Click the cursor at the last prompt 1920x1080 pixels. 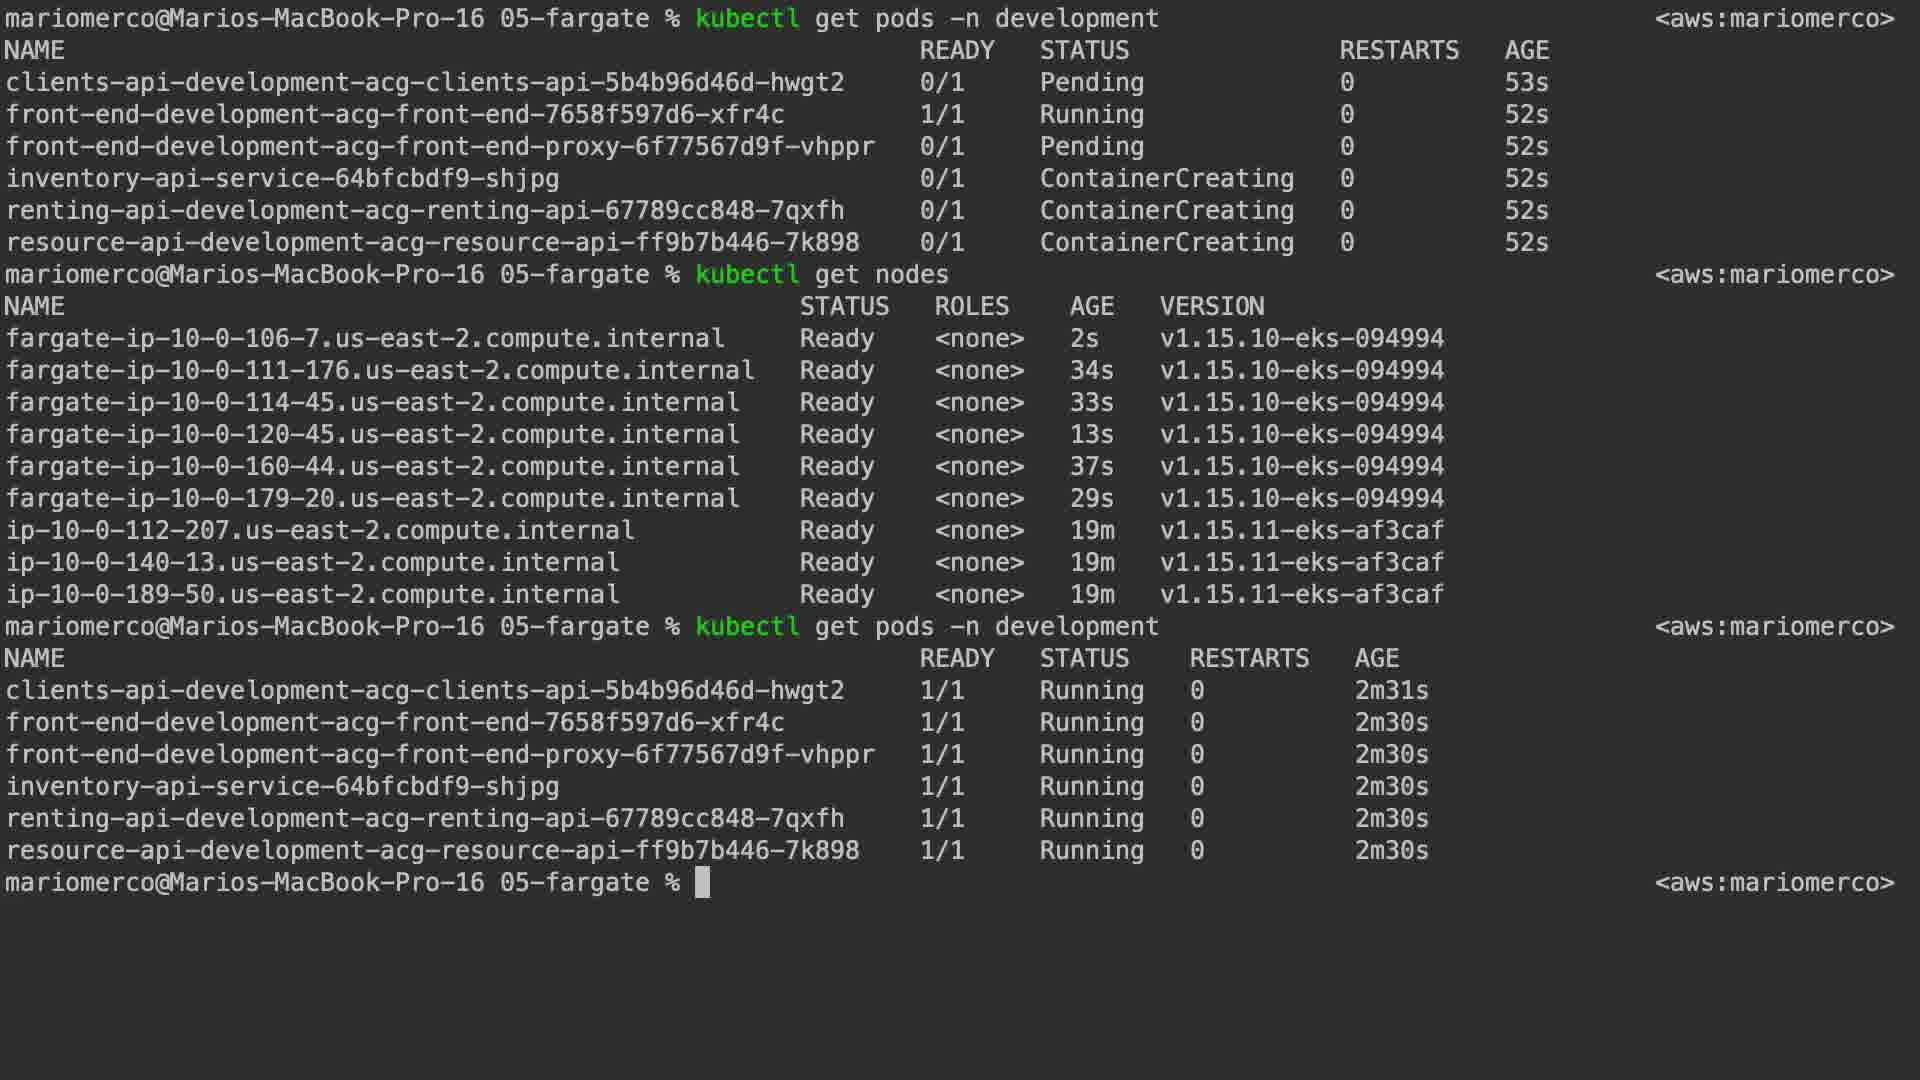tap(702, 882)
